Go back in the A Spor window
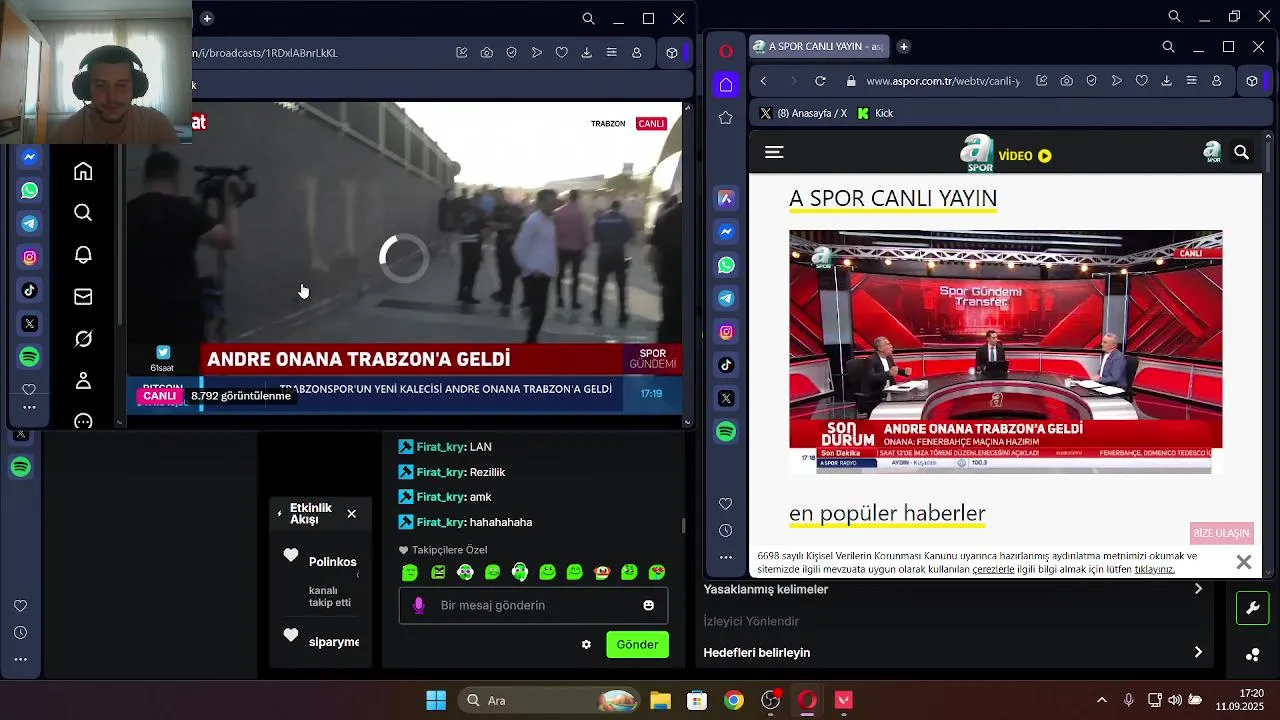Viewport: 1280px width, 720px height. coord(763,81)
